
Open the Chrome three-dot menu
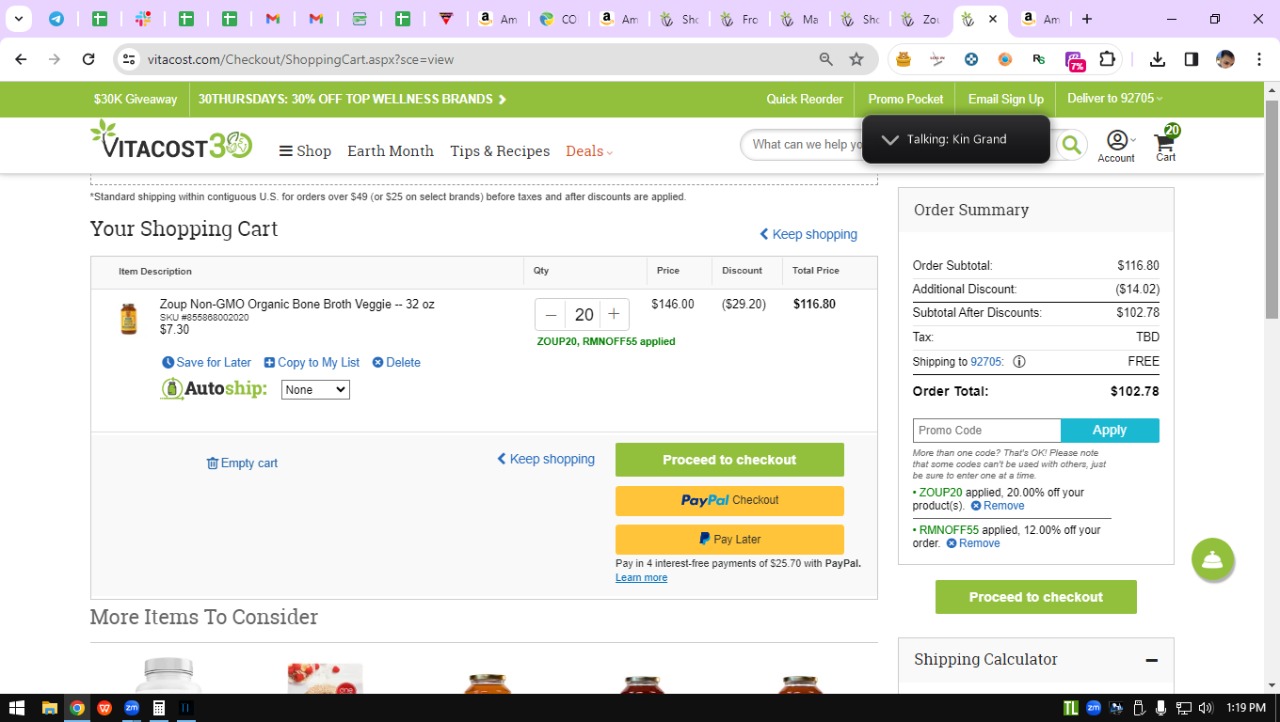pos(1258,59)
